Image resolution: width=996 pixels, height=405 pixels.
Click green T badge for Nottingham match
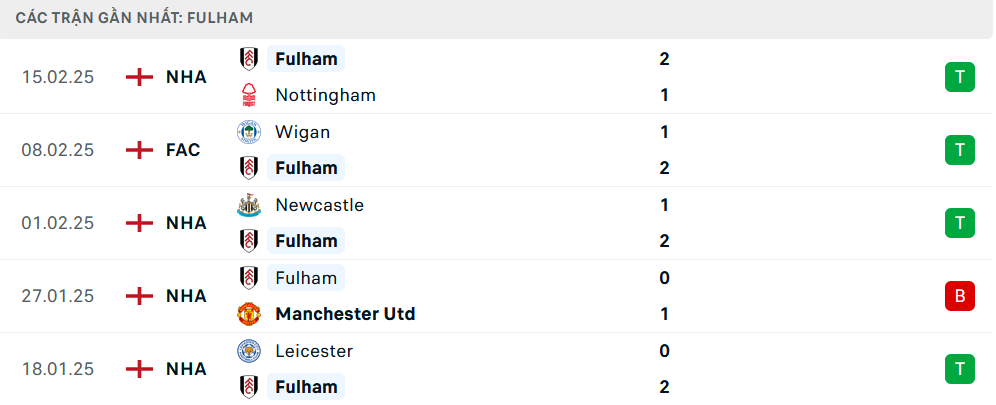[x=959, y=77]
